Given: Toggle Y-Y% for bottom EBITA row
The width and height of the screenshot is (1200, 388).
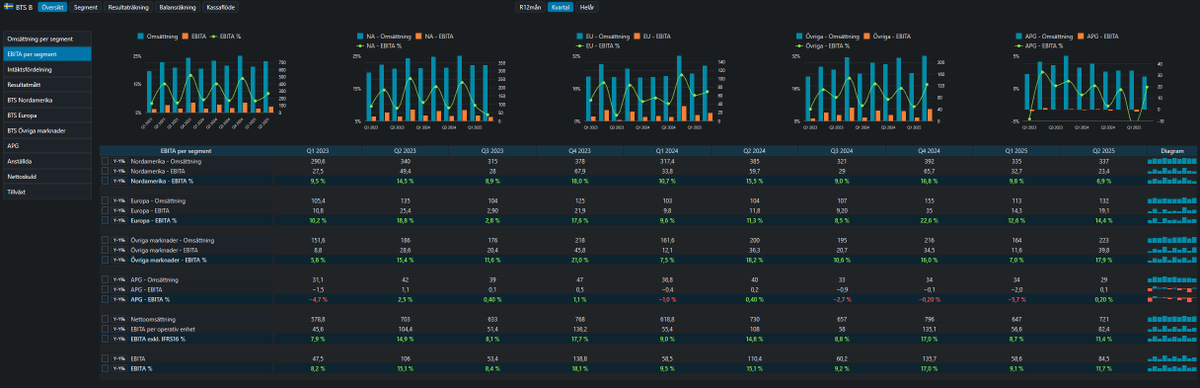Looking at the screenshot, I should (119, 358).
